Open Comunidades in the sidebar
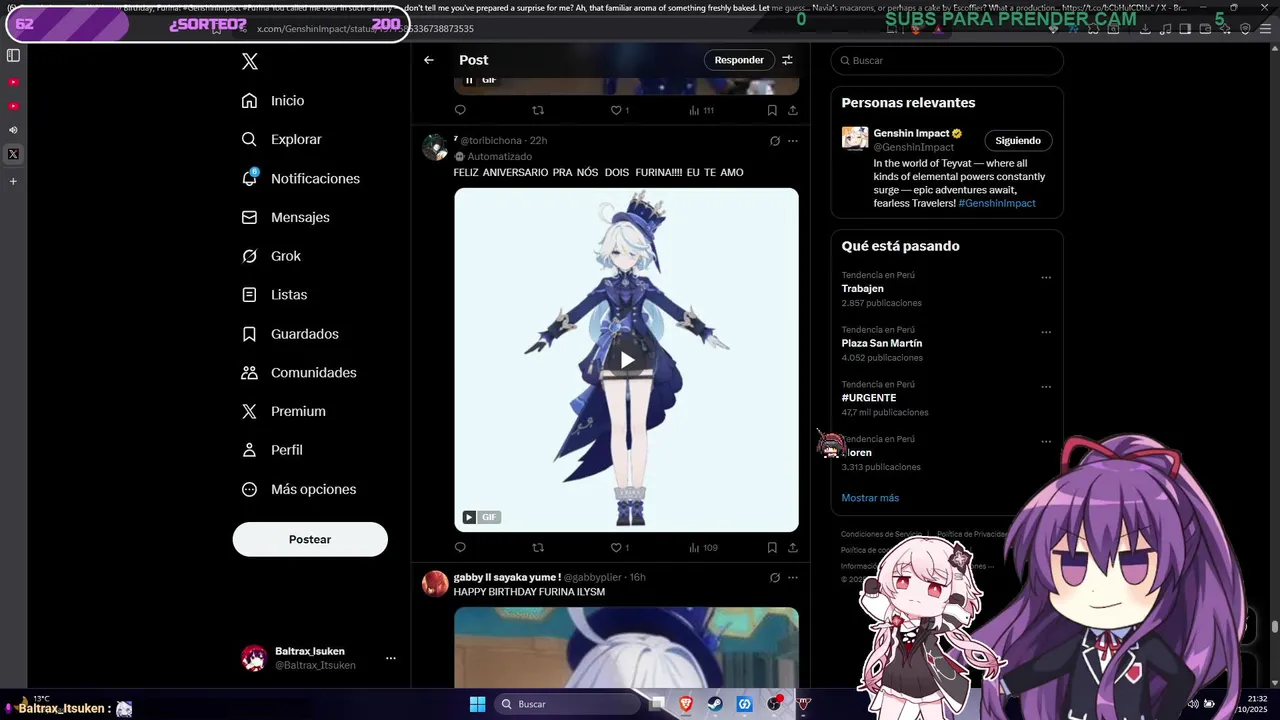Image resolution: width=1280 pixels, height=720 pixels. (299, 373)
